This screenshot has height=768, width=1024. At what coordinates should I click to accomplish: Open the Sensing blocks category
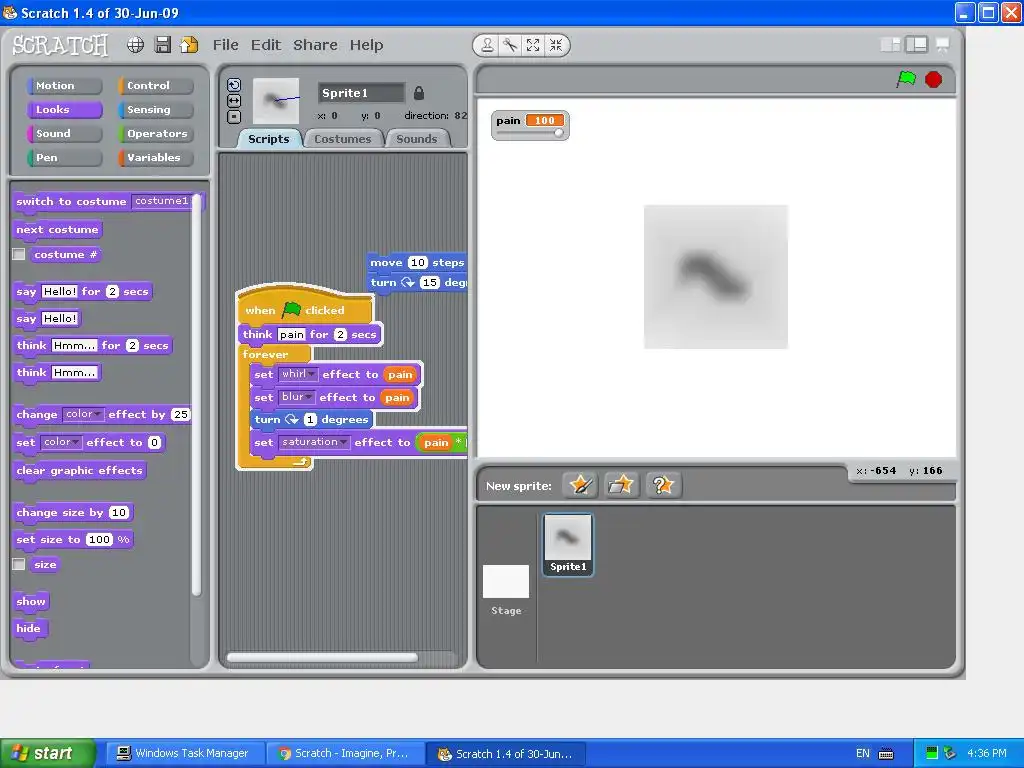pyautogui.click(x=155, y=110)
